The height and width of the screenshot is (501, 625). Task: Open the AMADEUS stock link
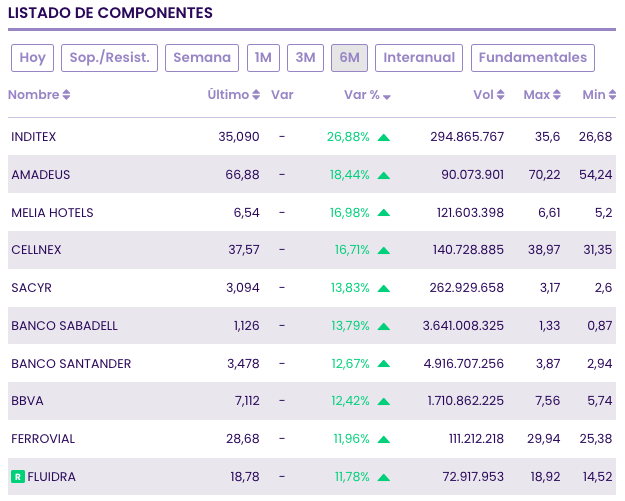[x=41, y=175]
